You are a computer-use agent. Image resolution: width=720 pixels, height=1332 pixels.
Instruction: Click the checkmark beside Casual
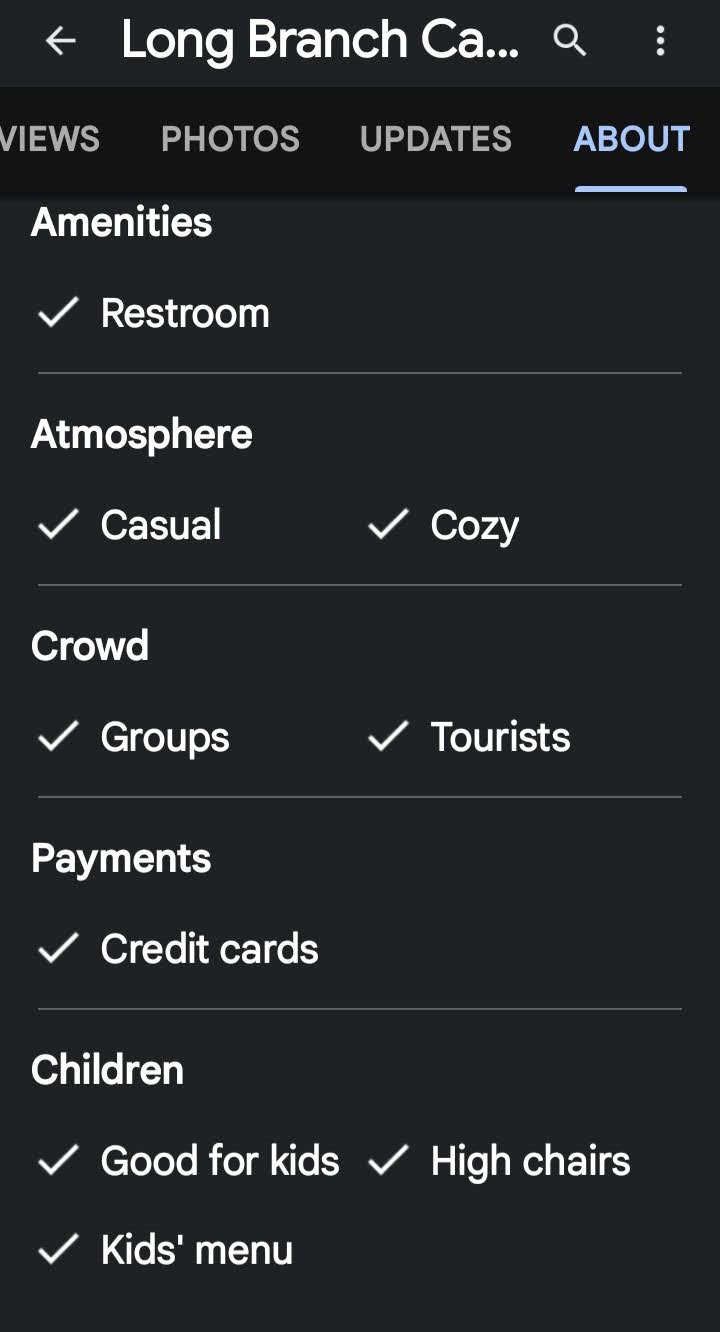coord(58,525)
